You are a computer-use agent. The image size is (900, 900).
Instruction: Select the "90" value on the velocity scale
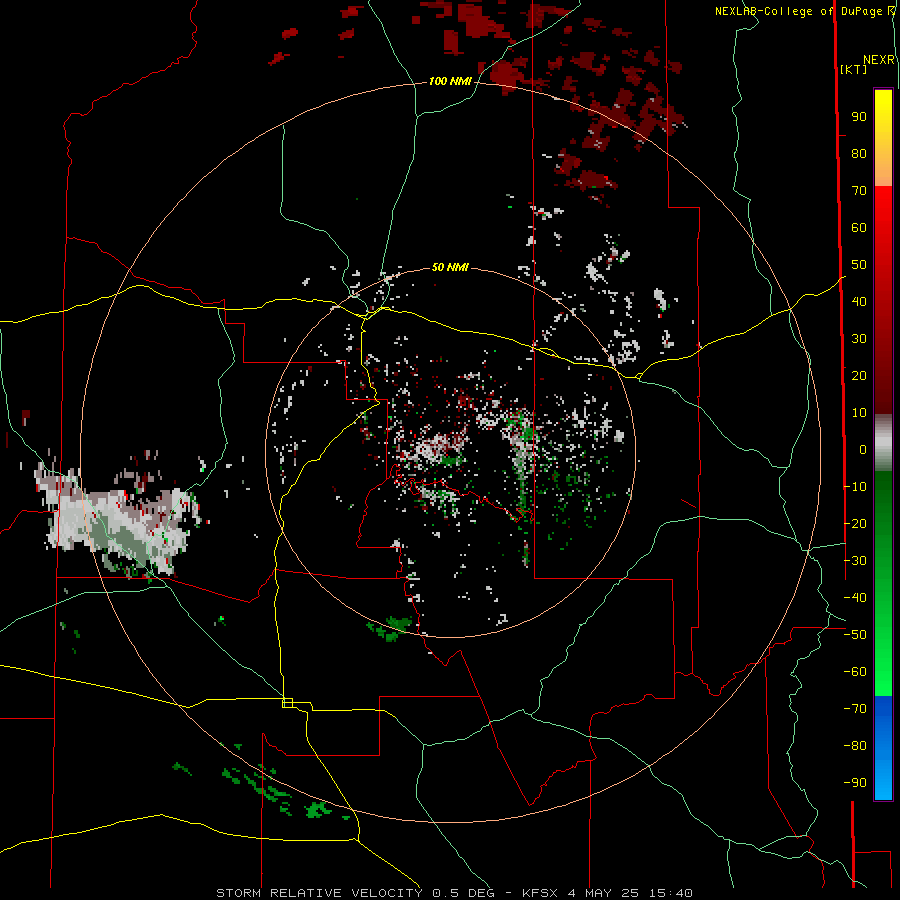pos(859,117)
